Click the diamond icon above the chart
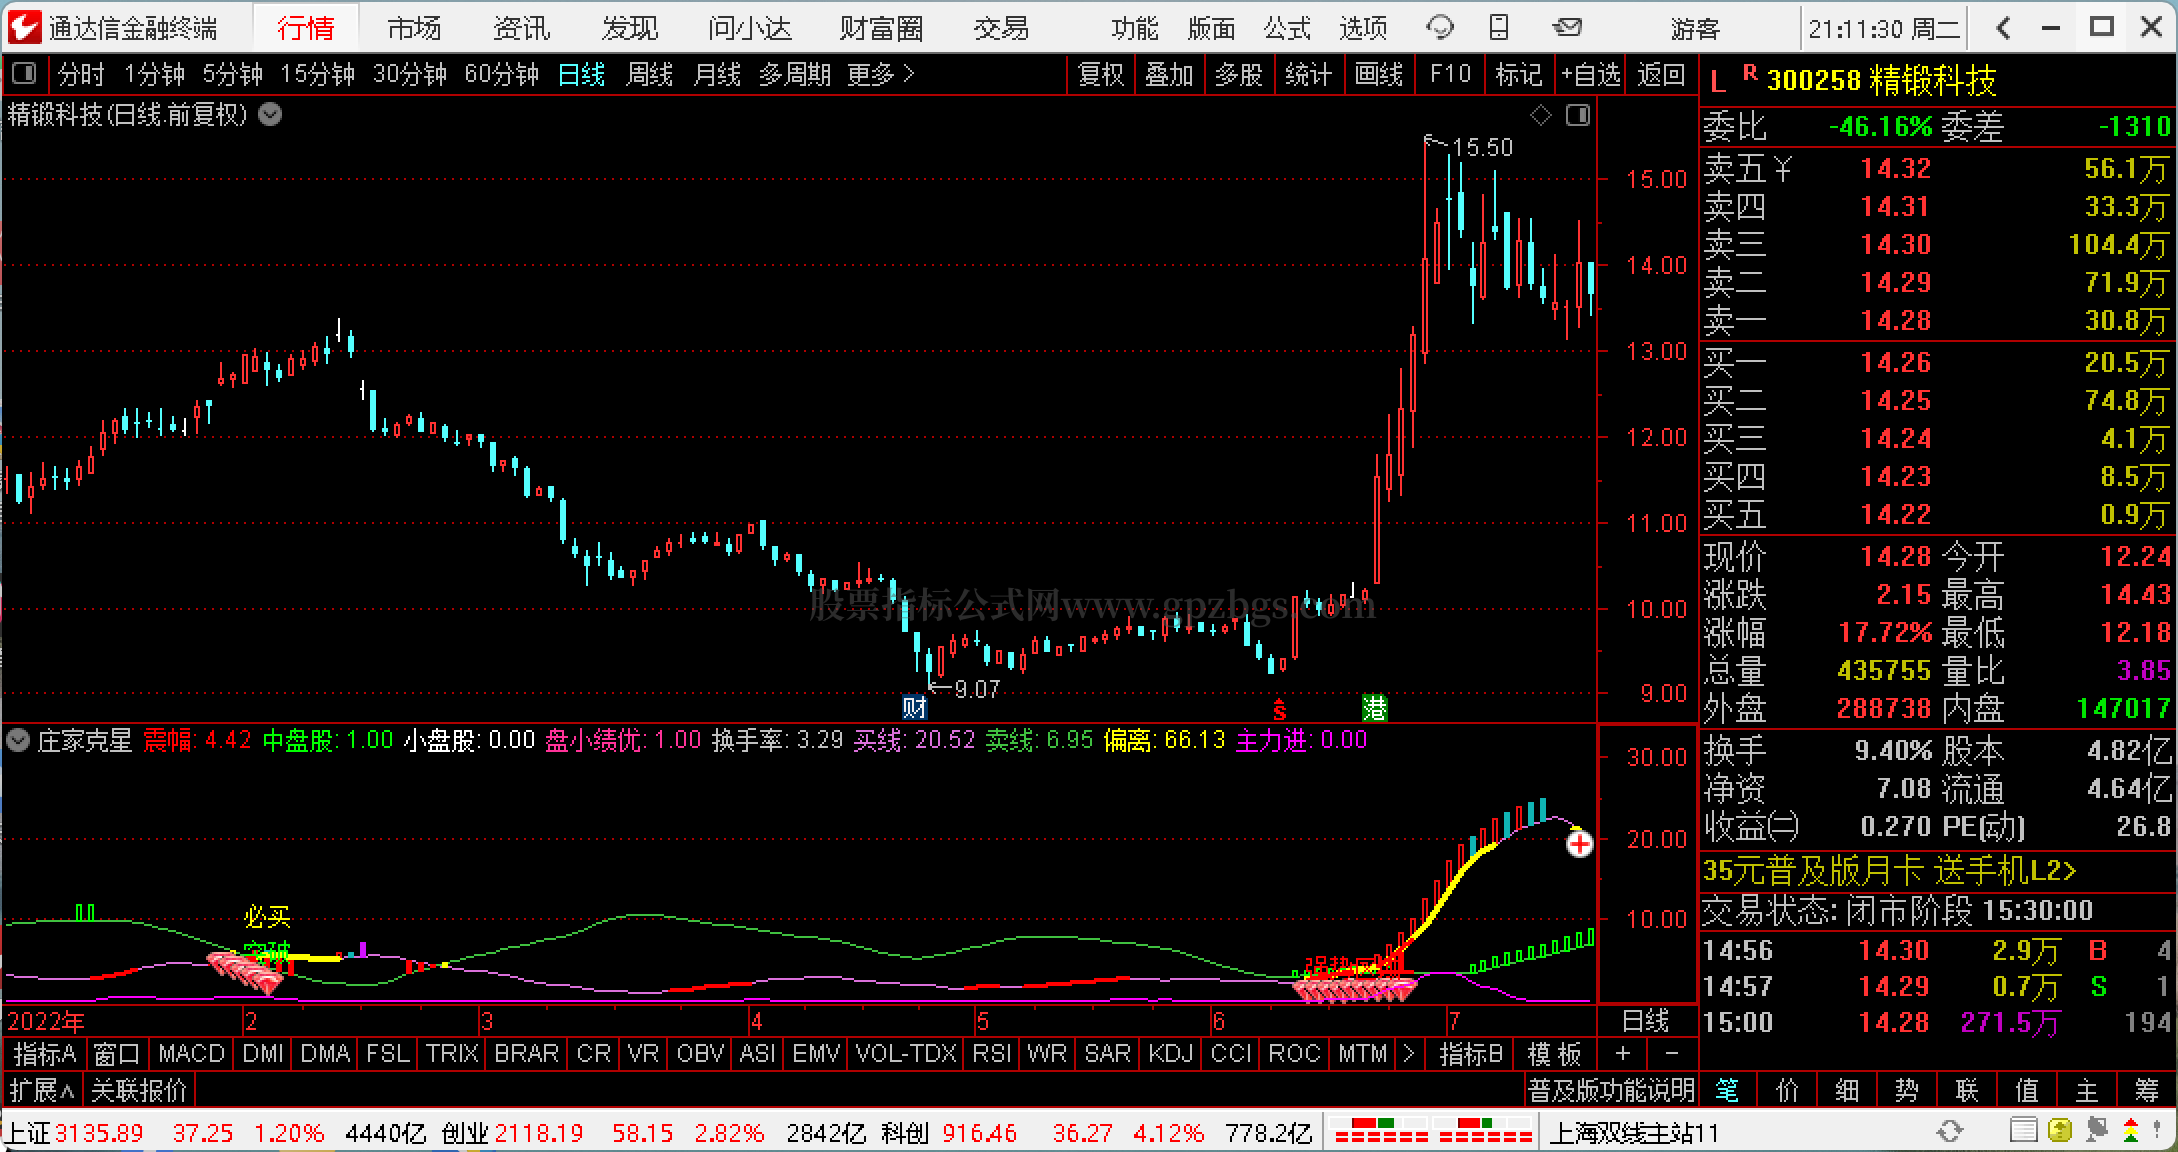2178x1152 pixels. coord(1541,116)
